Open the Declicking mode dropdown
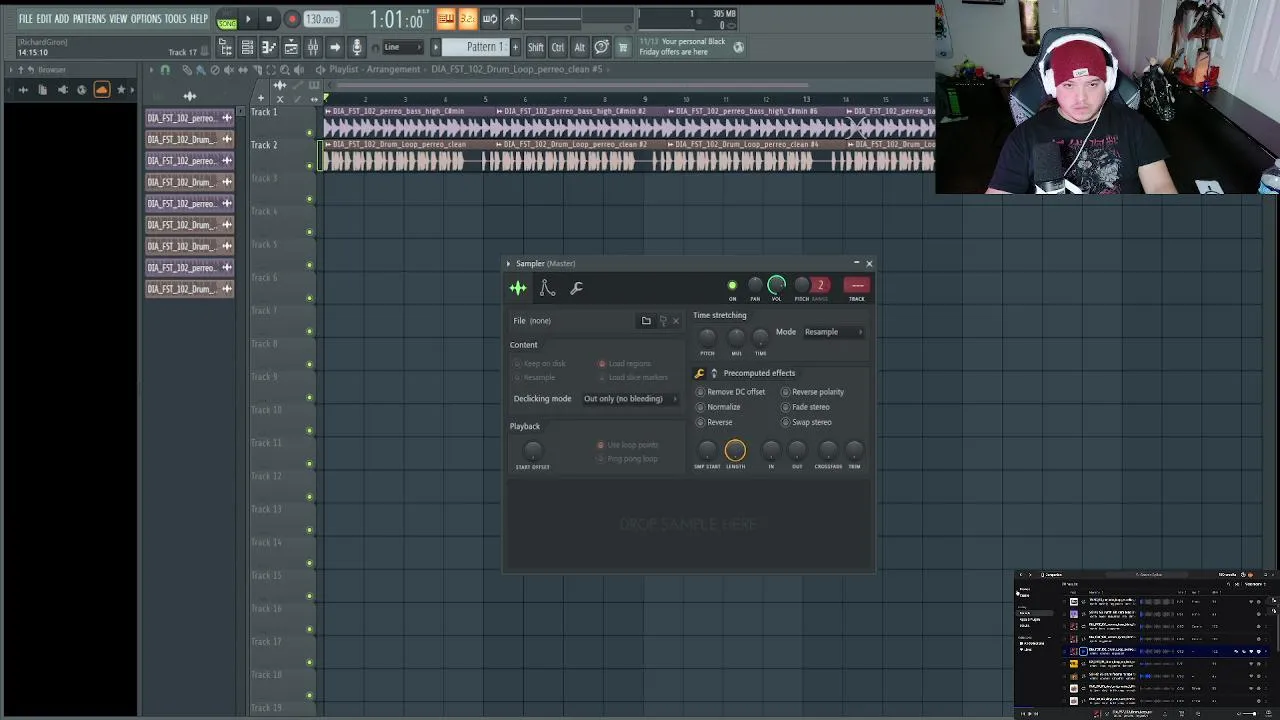The image size is (1280, 720). click(630, 399)
